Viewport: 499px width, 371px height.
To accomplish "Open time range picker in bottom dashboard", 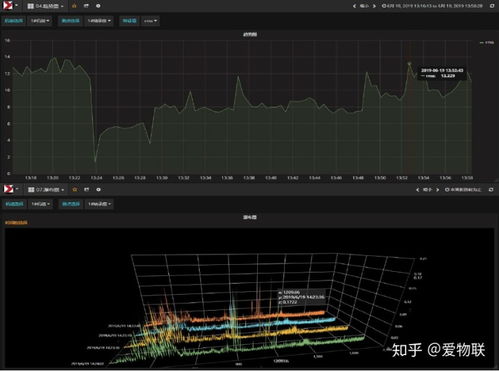I will [463, 190].
